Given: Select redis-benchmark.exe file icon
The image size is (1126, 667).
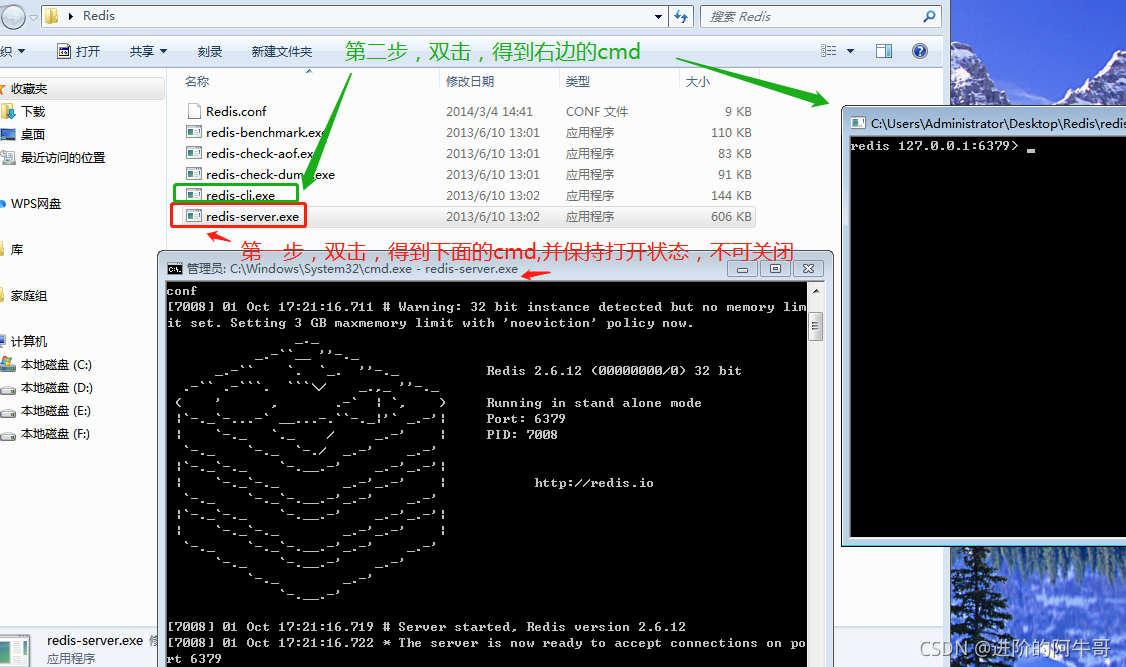Looking at the screenshot, I should click(193, 132).
